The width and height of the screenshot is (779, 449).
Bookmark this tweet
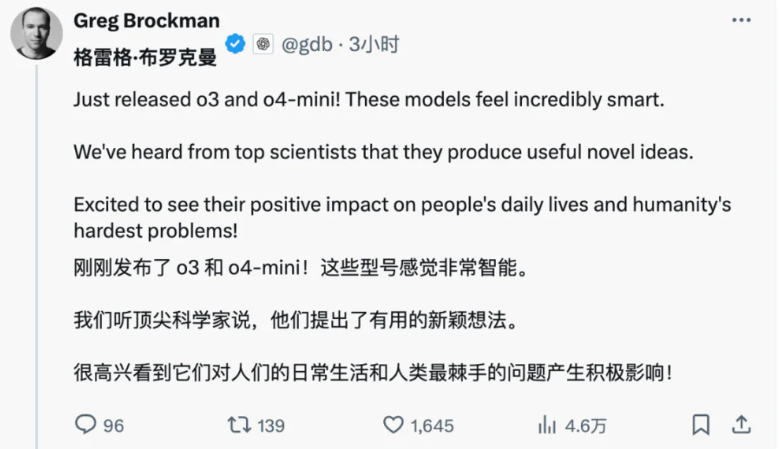point(701,425)
